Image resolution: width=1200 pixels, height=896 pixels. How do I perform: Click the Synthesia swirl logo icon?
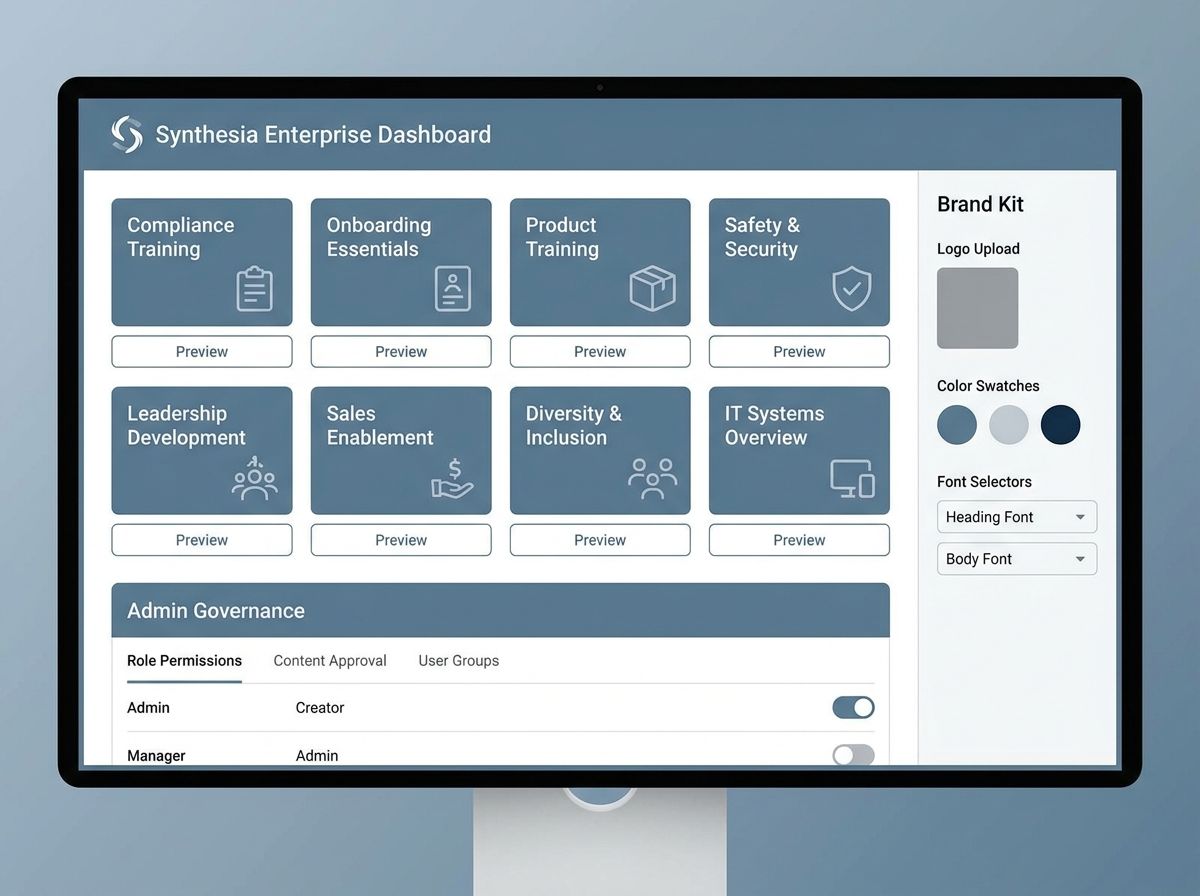[127, 134]
